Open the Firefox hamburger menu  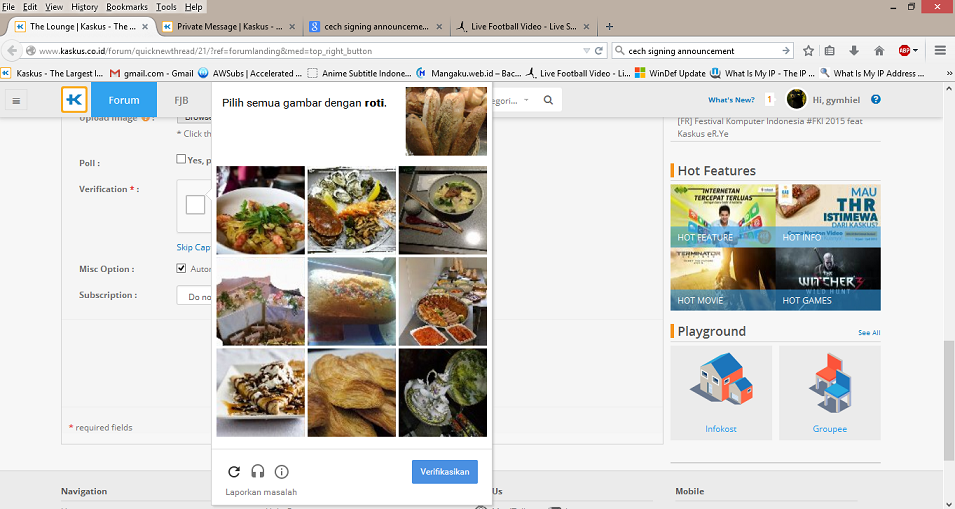(x=940, y=51)
